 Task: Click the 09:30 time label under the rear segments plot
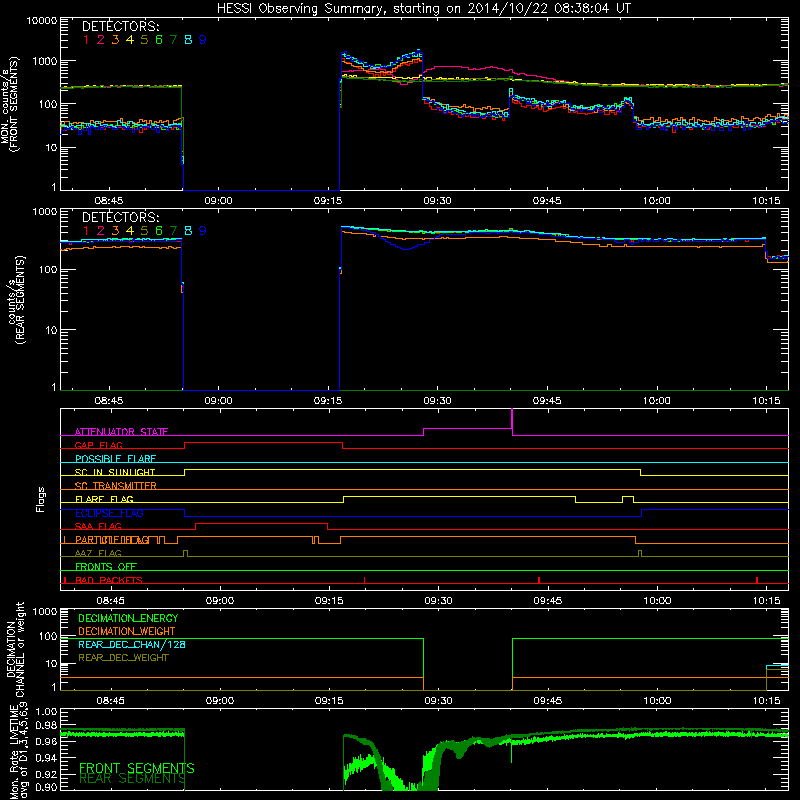437,401
